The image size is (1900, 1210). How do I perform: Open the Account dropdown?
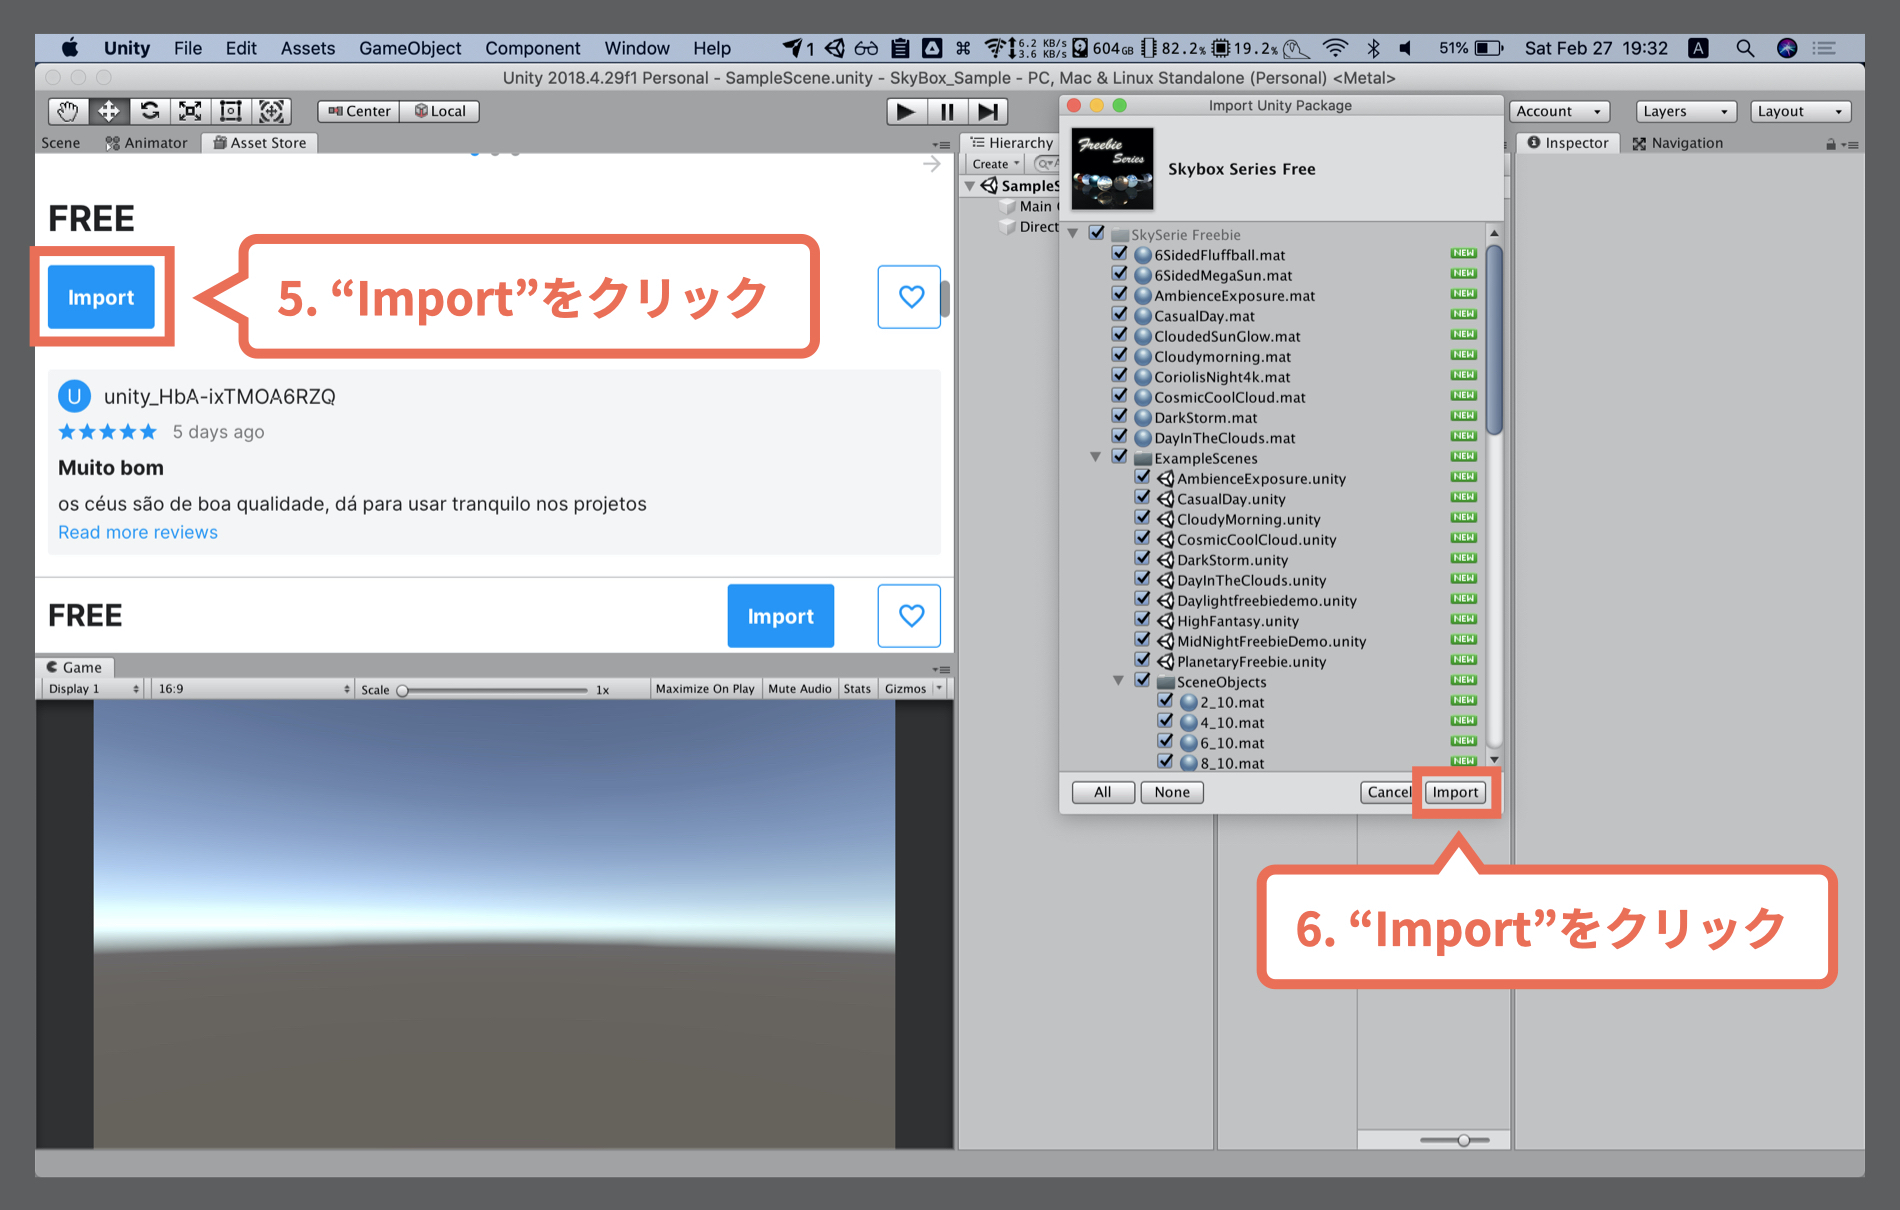click(1560, 111)
